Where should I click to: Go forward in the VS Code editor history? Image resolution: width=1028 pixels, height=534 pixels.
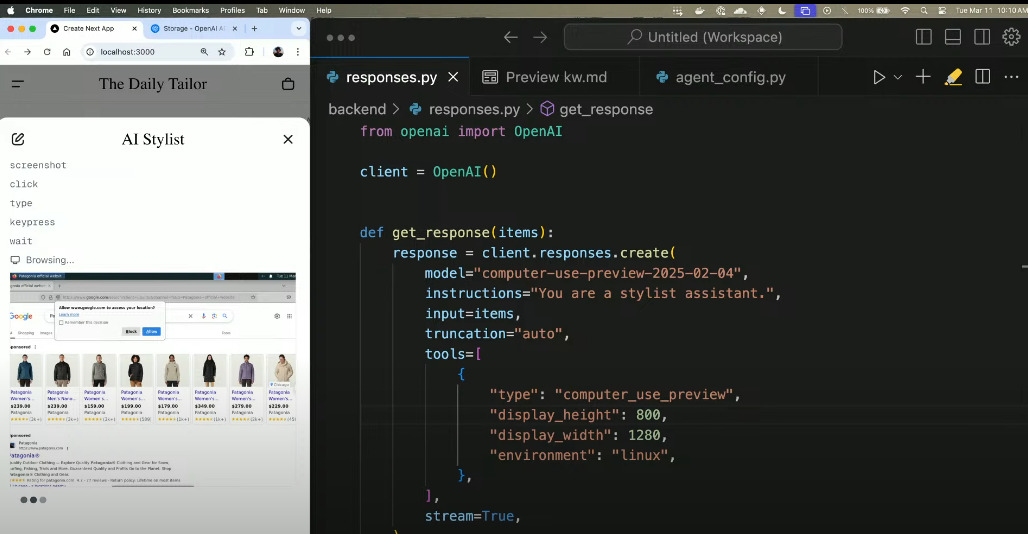[540, 37]
